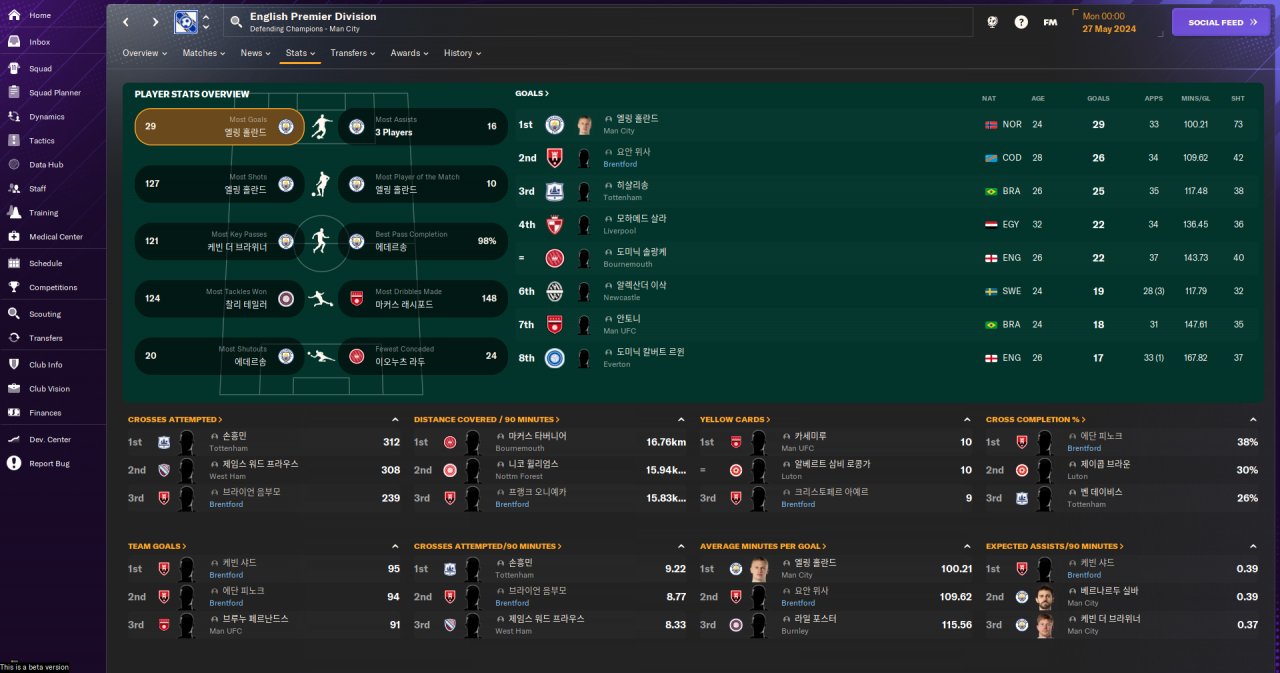Select the Most Shots stat card
Image resolution: width=1280 pixels, height=673 pixels.
point(219,184)
